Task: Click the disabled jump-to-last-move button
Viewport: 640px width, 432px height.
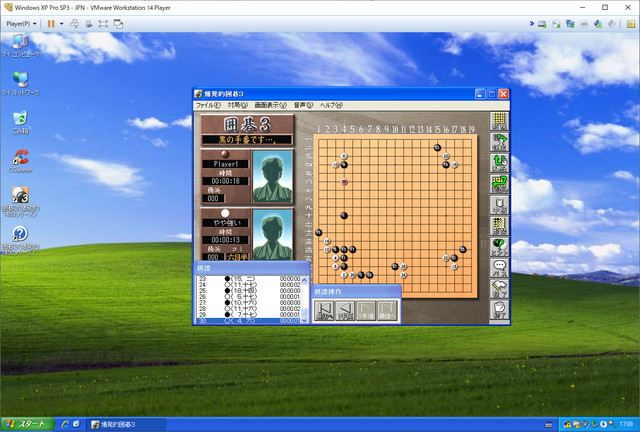Action: pyautogui.click(x=387, y=311)
